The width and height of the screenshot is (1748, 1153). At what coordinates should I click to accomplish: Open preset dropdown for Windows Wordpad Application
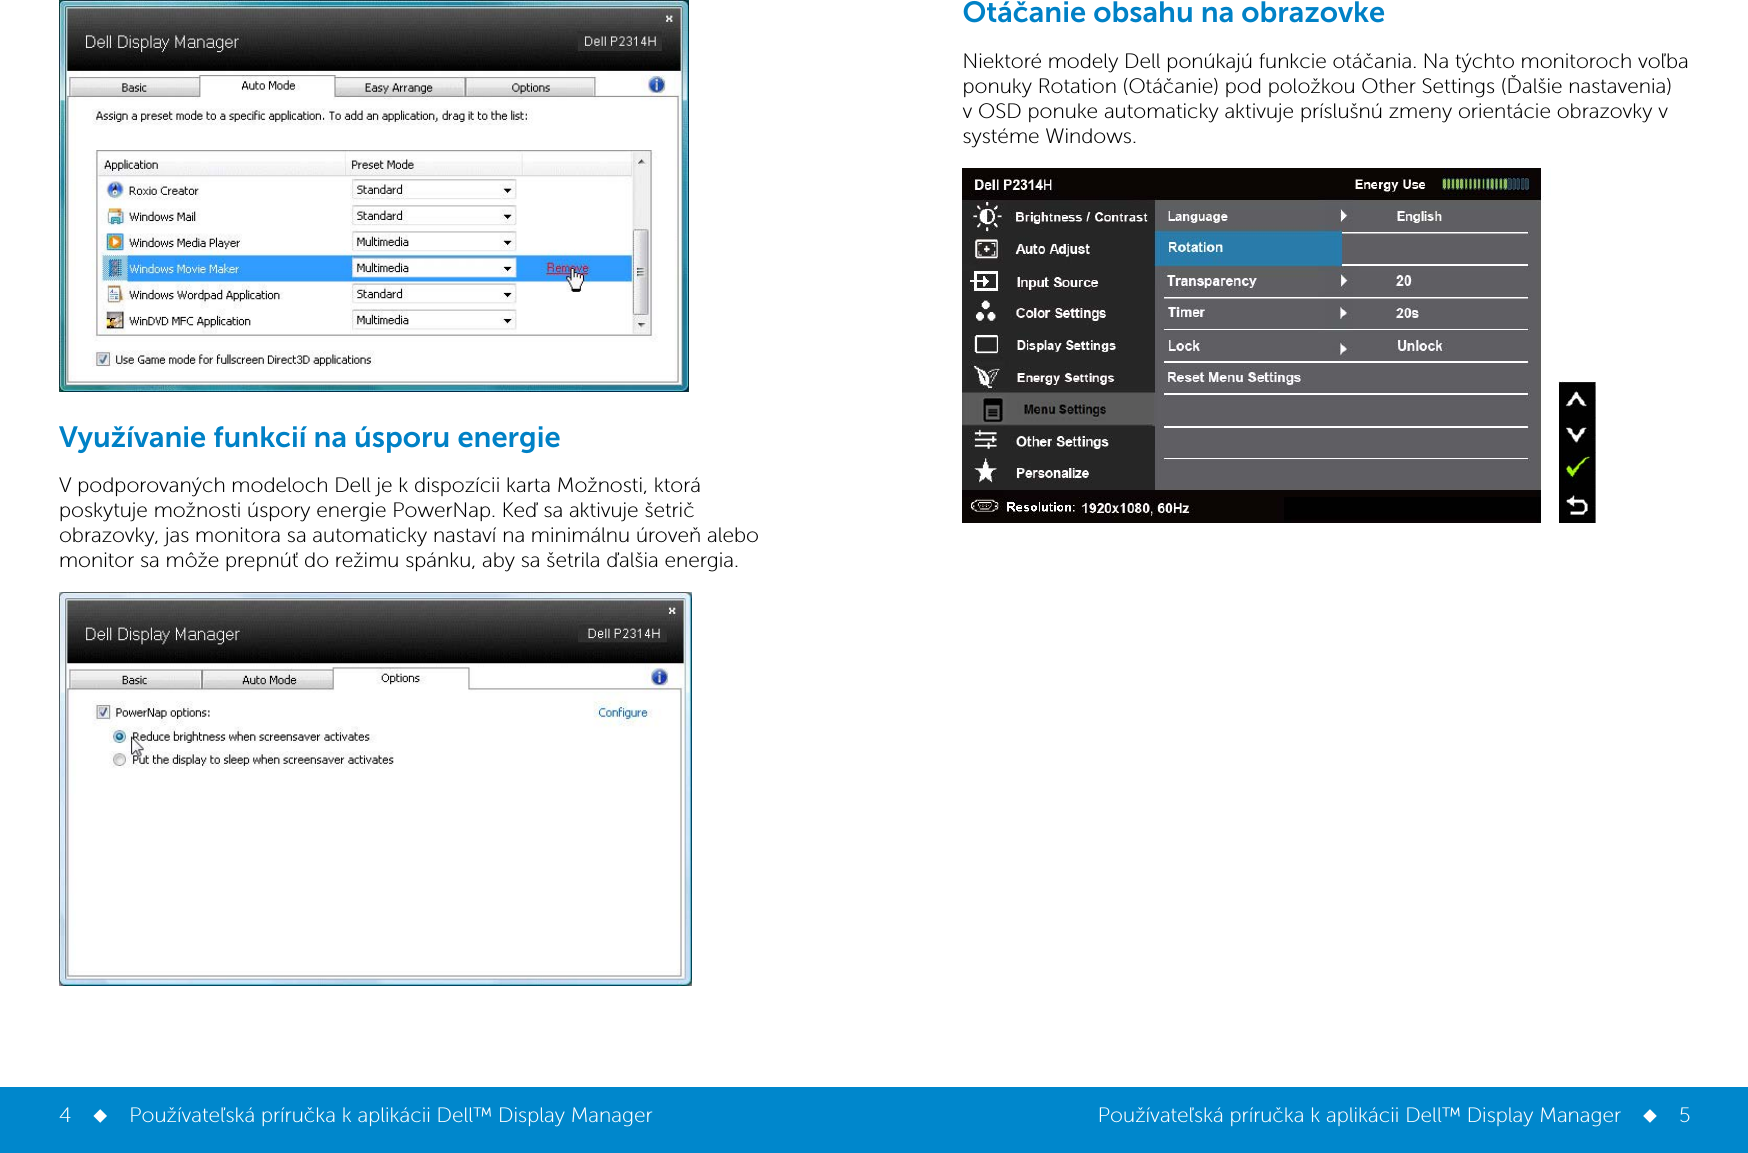[x=434, y=294]
